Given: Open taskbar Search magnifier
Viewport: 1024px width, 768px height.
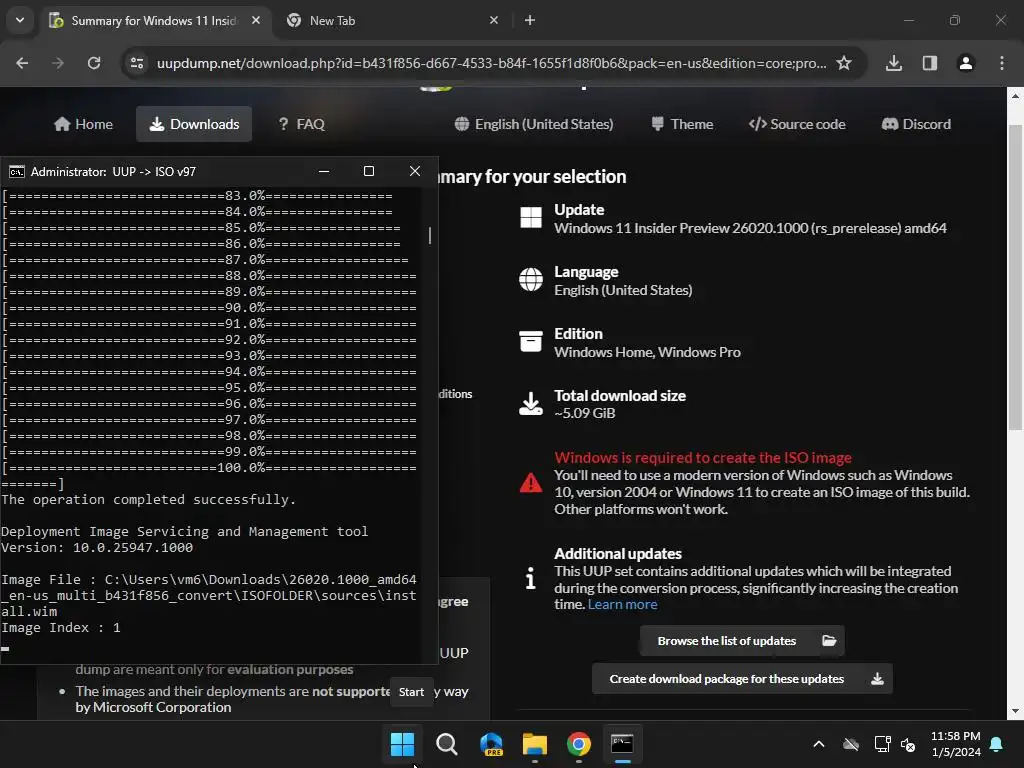Looking at the screenshot, I should tap(447, 744).
